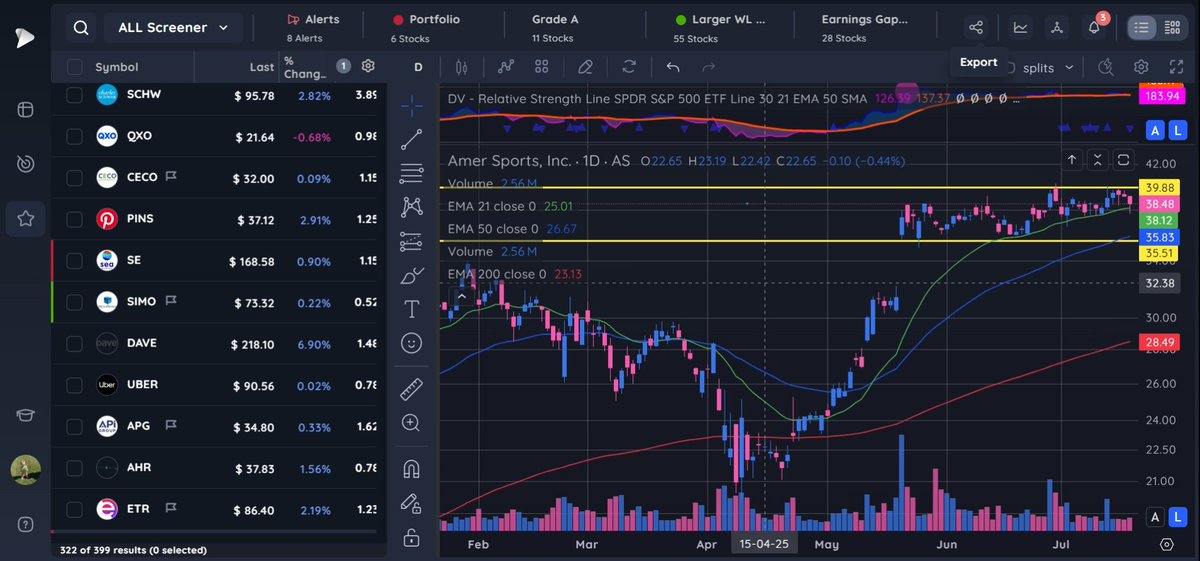Viewport: 1200px width, 561px height.
Task: Select the horizontal lines Fibonacci tool
Action: point(411,173)
